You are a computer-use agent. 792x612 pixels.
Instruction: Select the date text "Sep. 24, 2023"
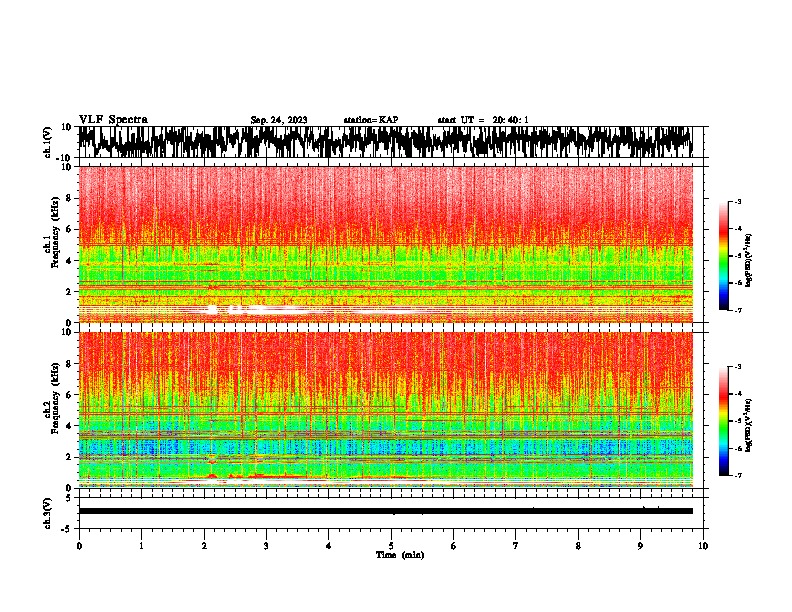pos(279,120)
